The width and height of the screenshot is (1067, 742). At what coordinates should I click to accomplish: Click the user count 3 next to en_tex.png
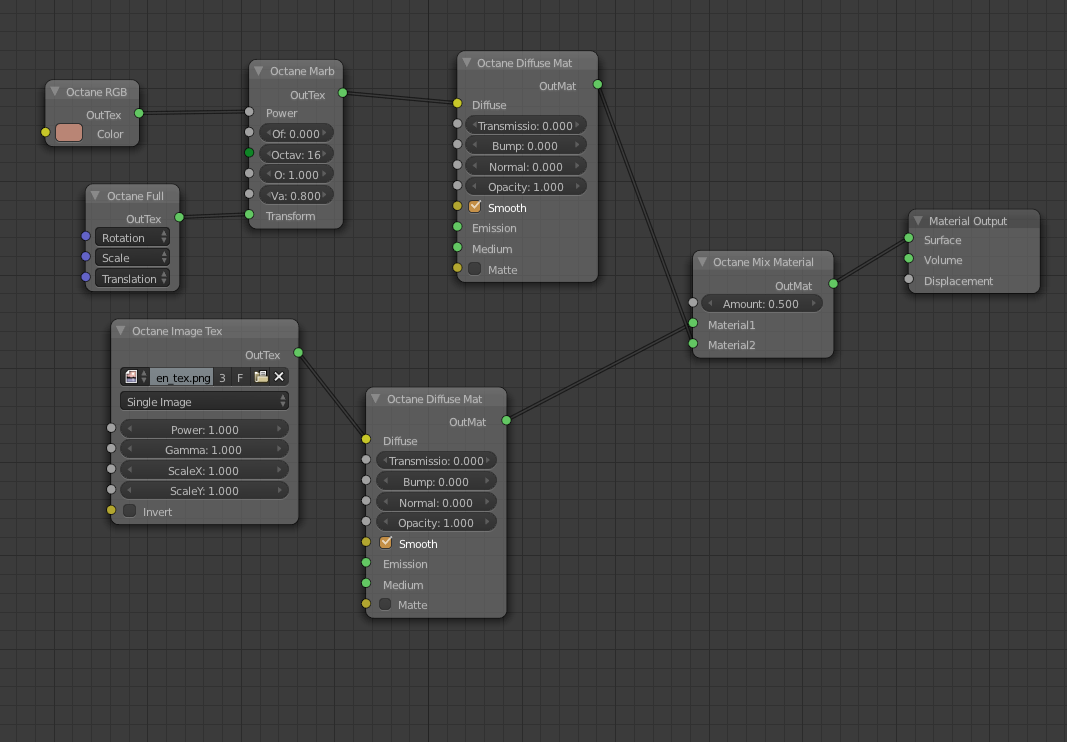point(222,377)
